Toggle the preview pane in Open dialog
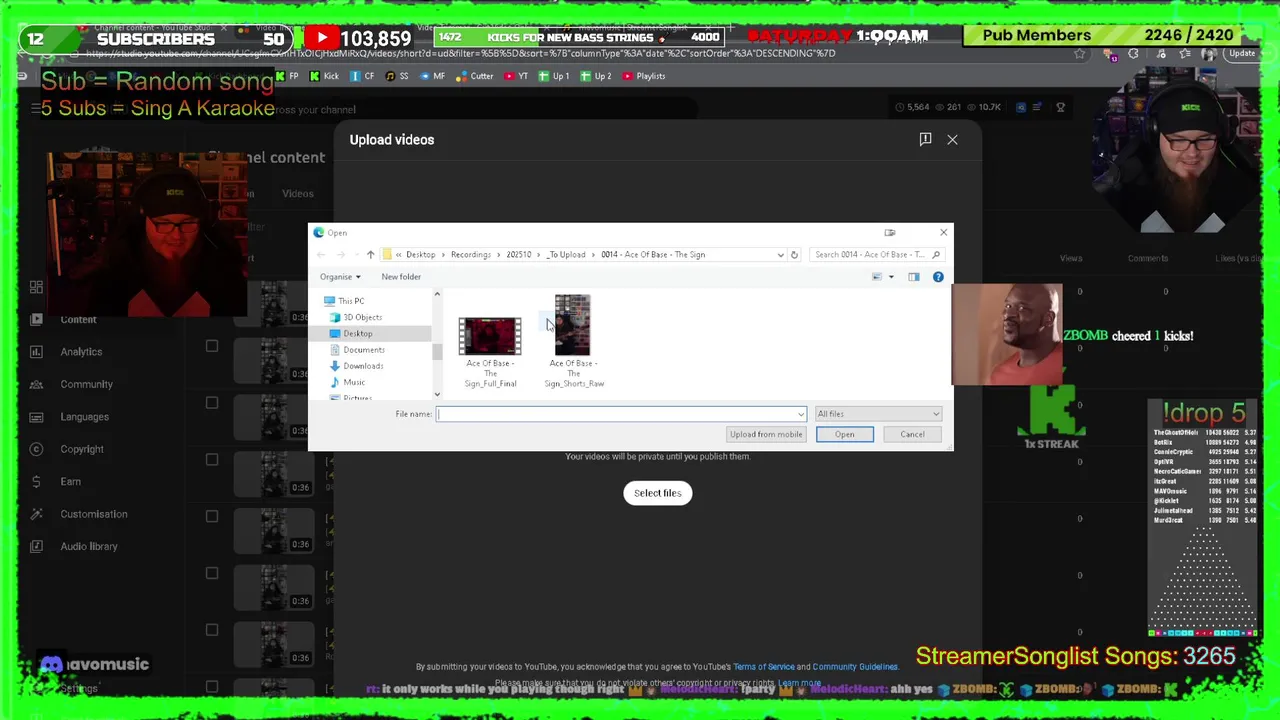Viewport: 1280px width, 720px height. [914, 277]
